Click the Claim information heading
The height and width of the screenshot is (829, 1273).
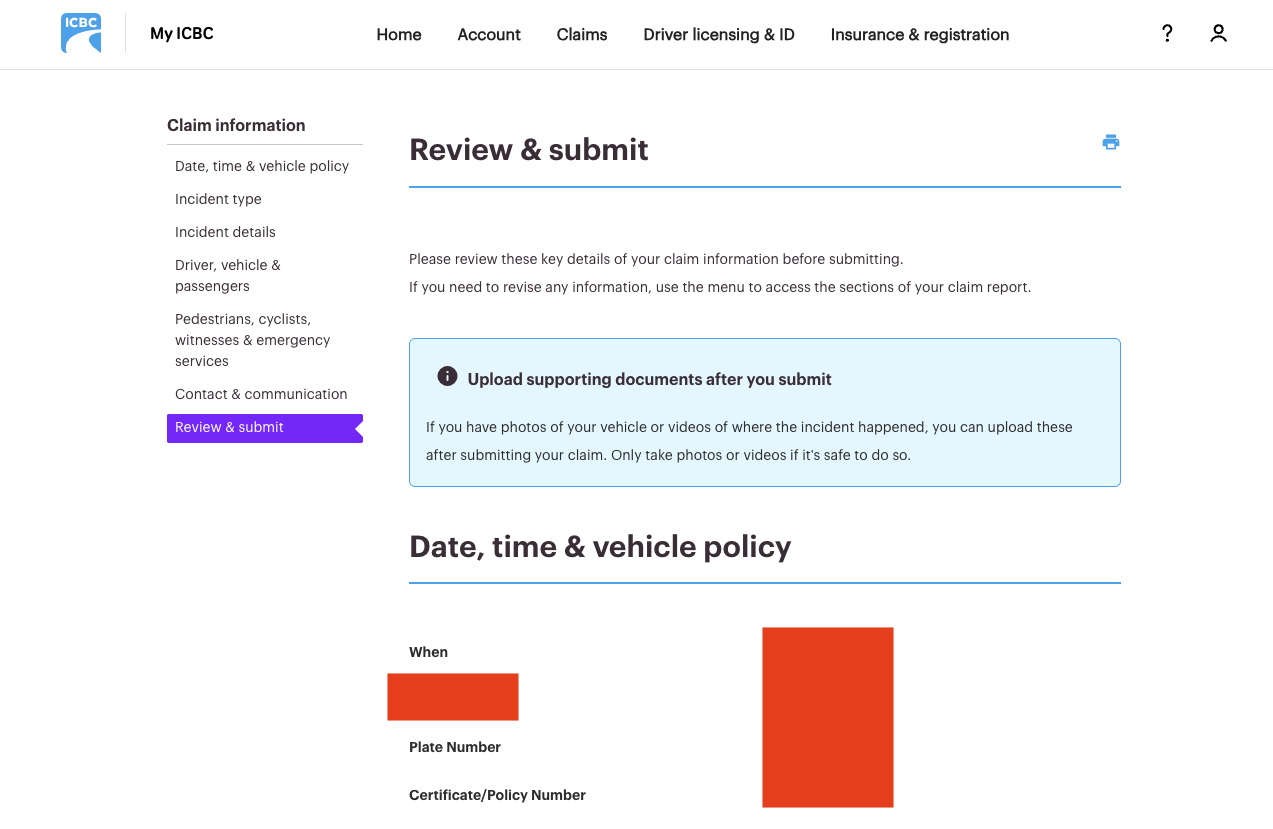pos(236,125)
